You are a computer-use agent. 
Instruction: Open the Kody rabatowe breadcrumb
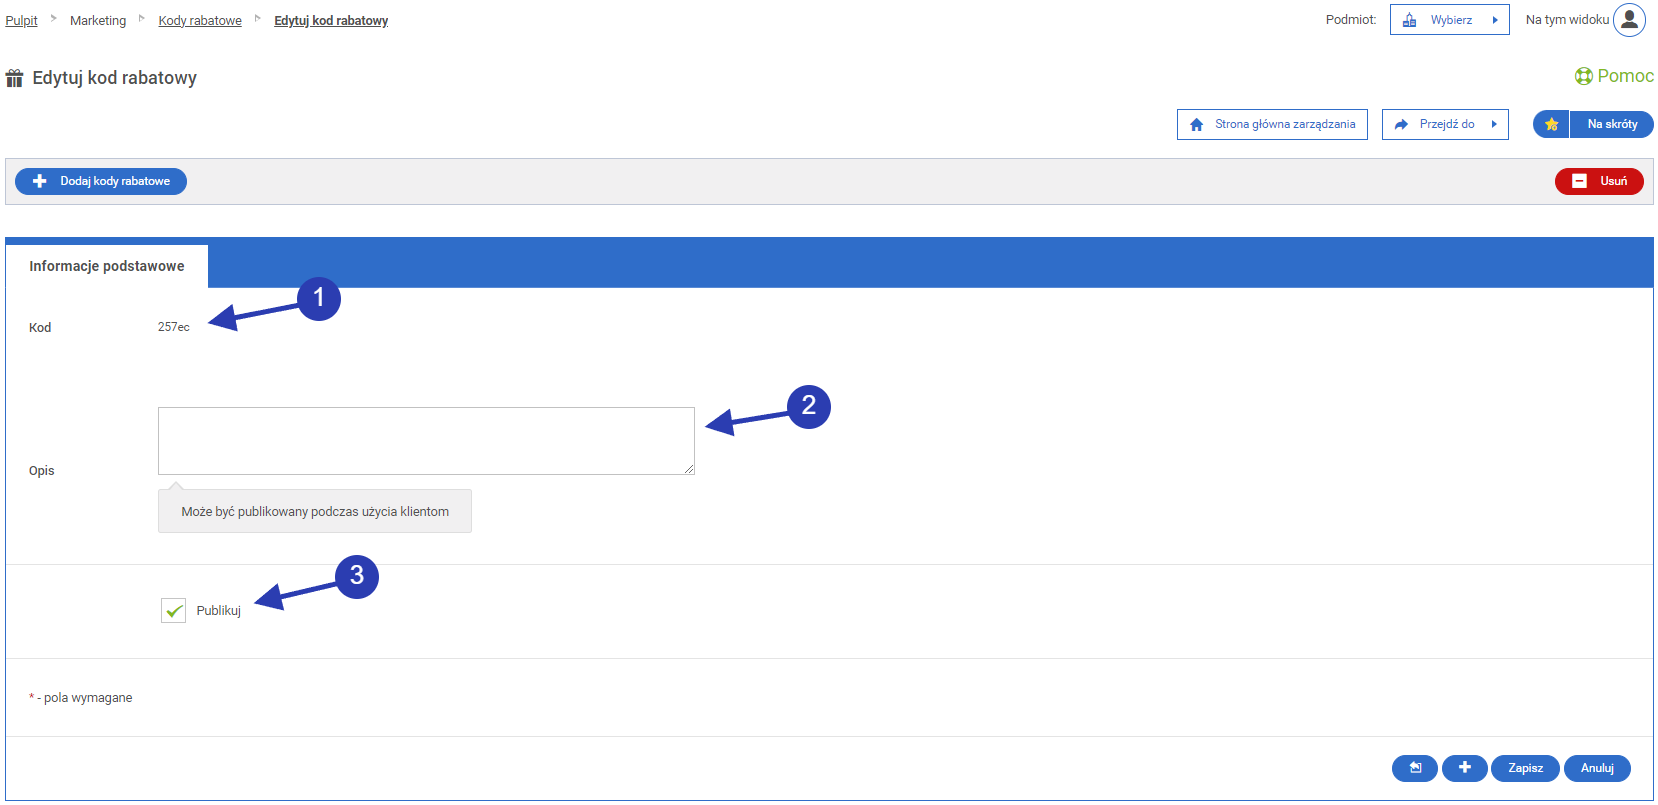[200, 21]
